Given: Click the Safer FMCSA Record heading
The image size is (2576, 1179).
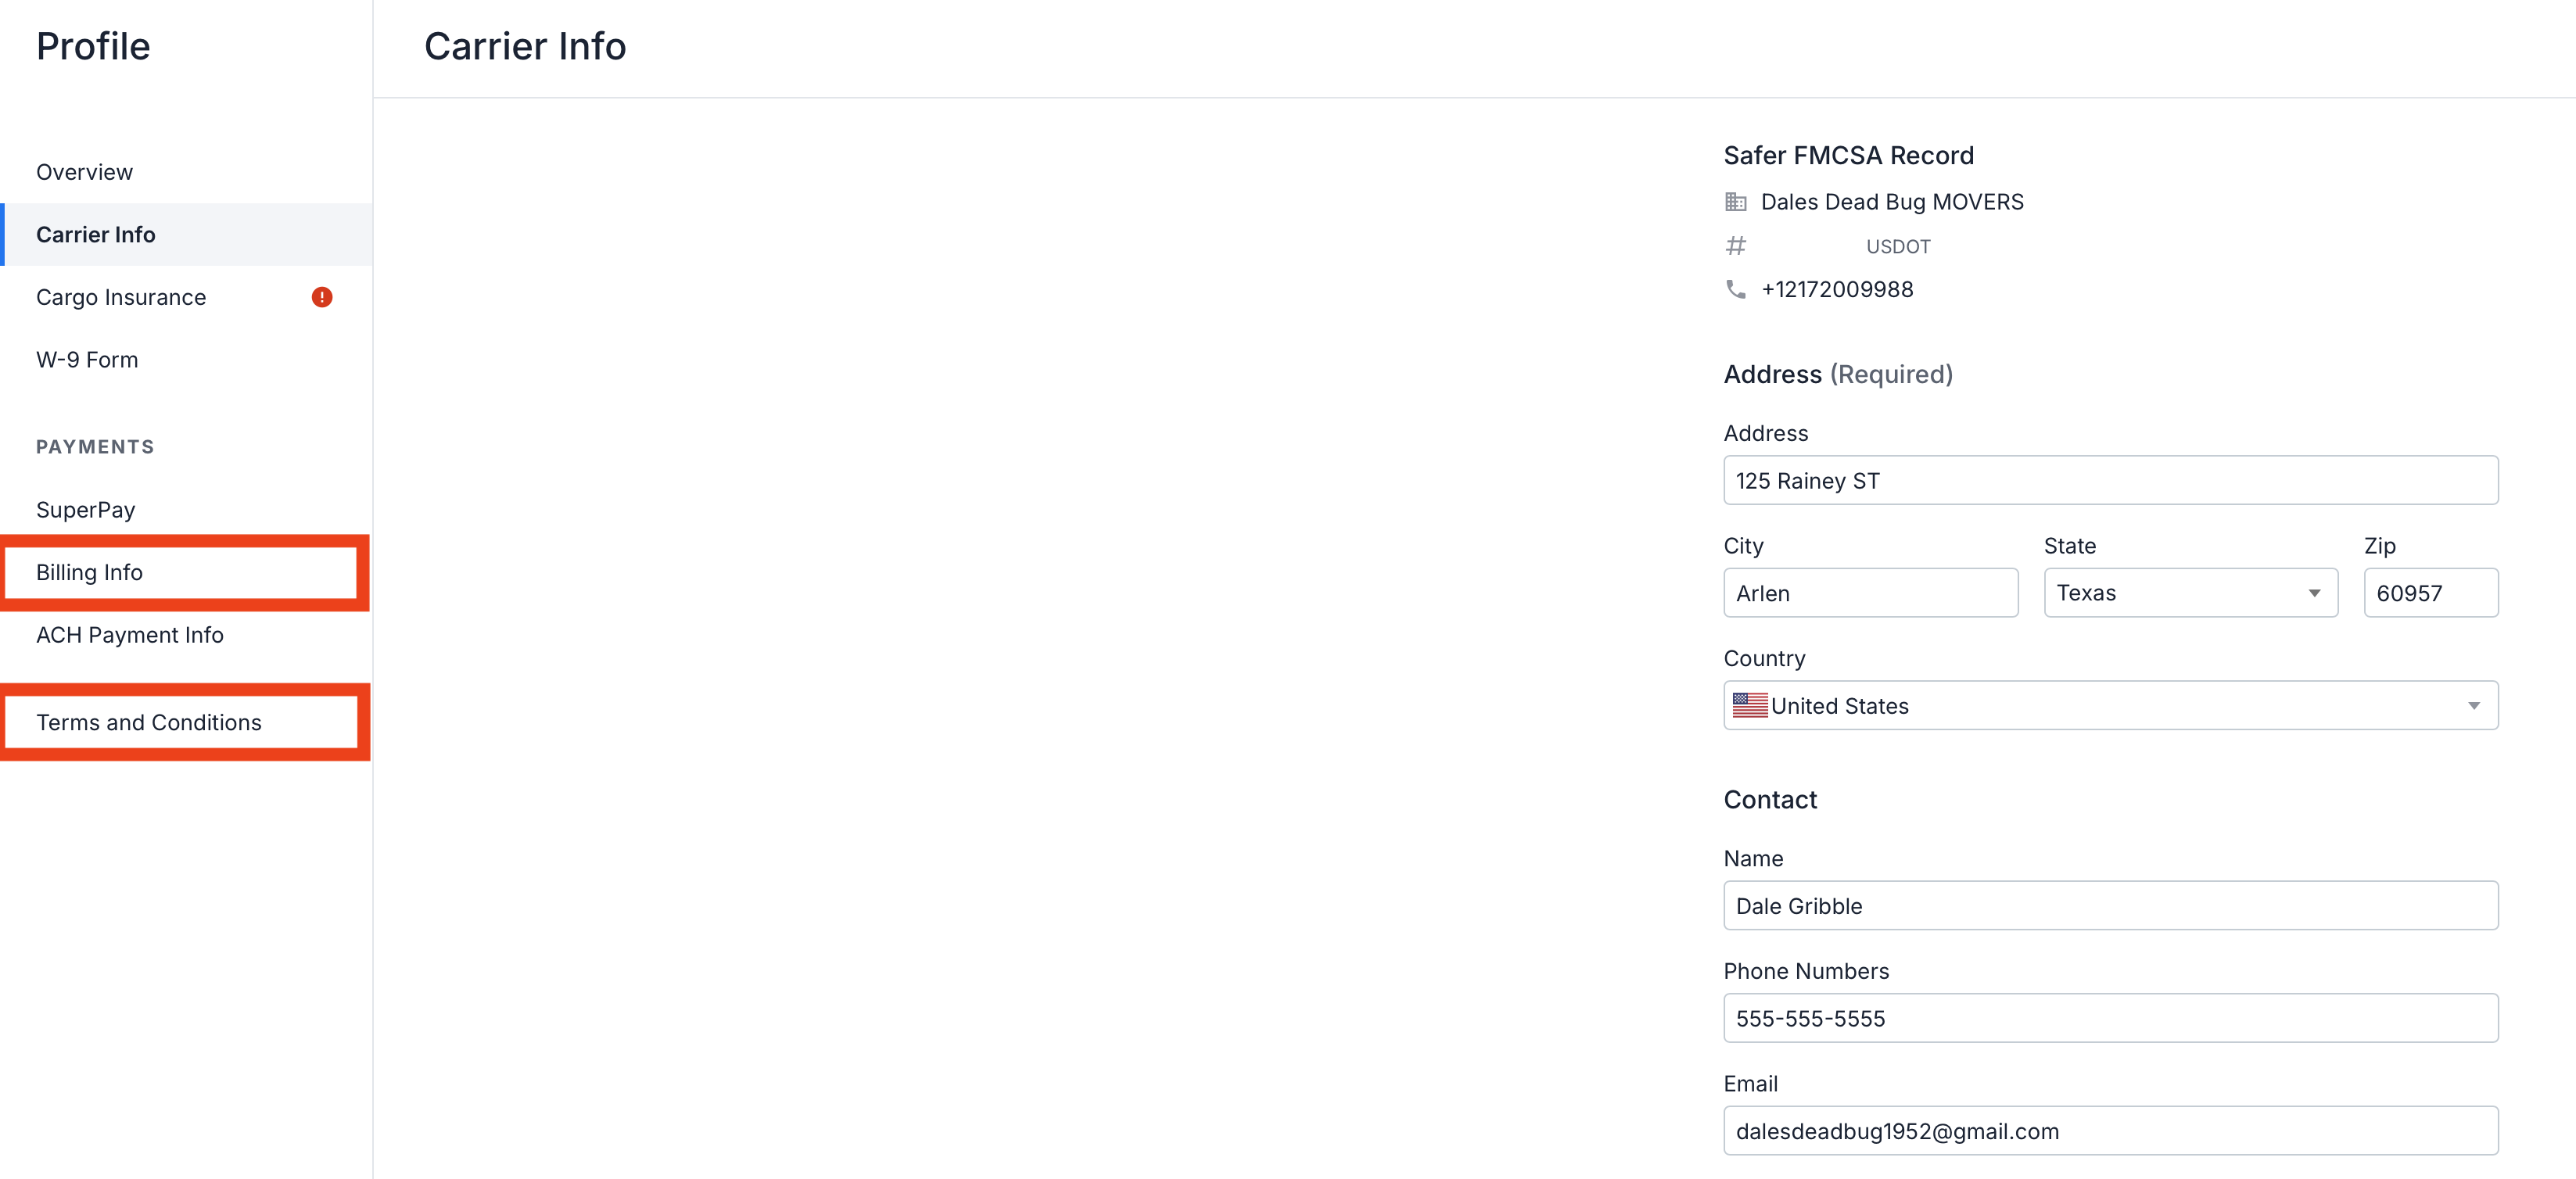Looking at the screenshot, I should (1848, 155).
